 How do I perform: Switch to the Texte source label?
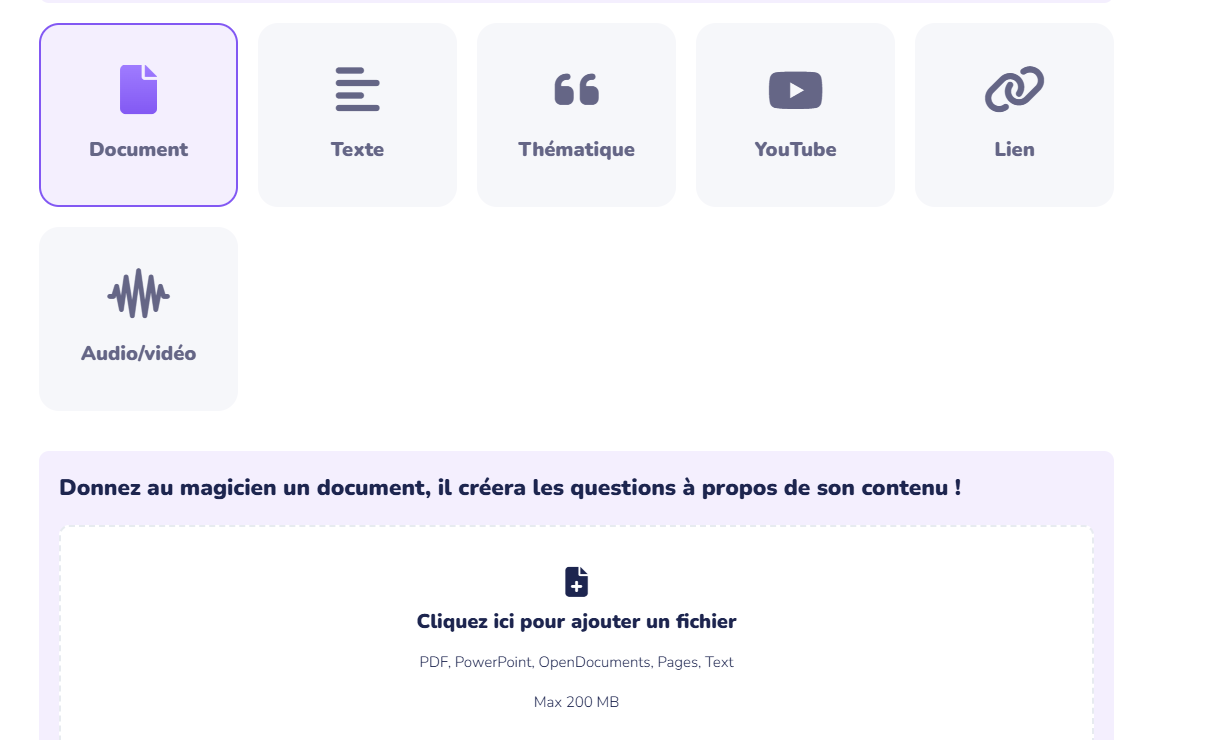357,149
